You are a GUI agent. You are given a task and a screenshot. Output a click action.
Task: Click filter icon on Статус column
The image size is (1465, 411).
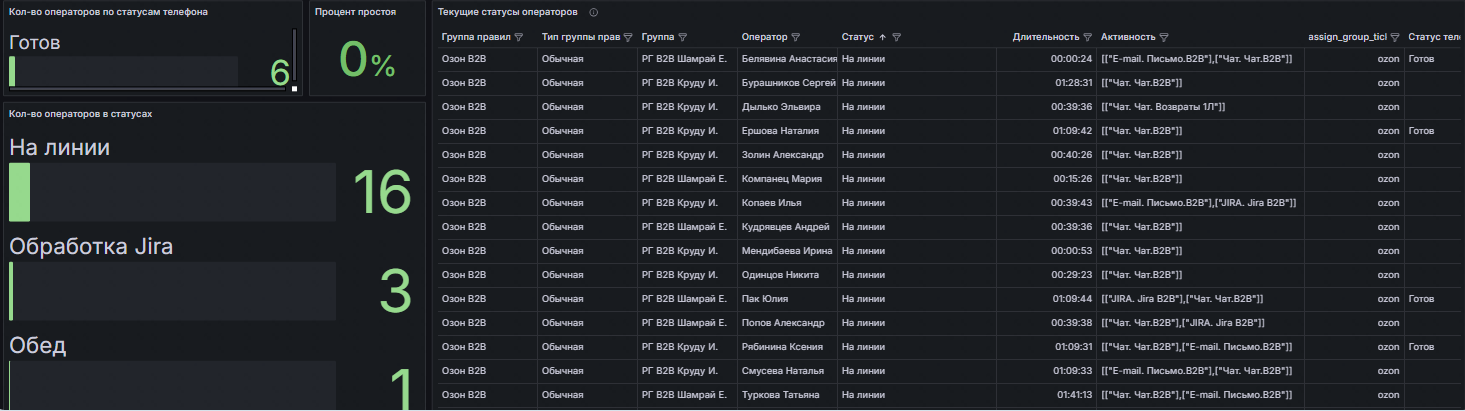(x=897, y=37)
